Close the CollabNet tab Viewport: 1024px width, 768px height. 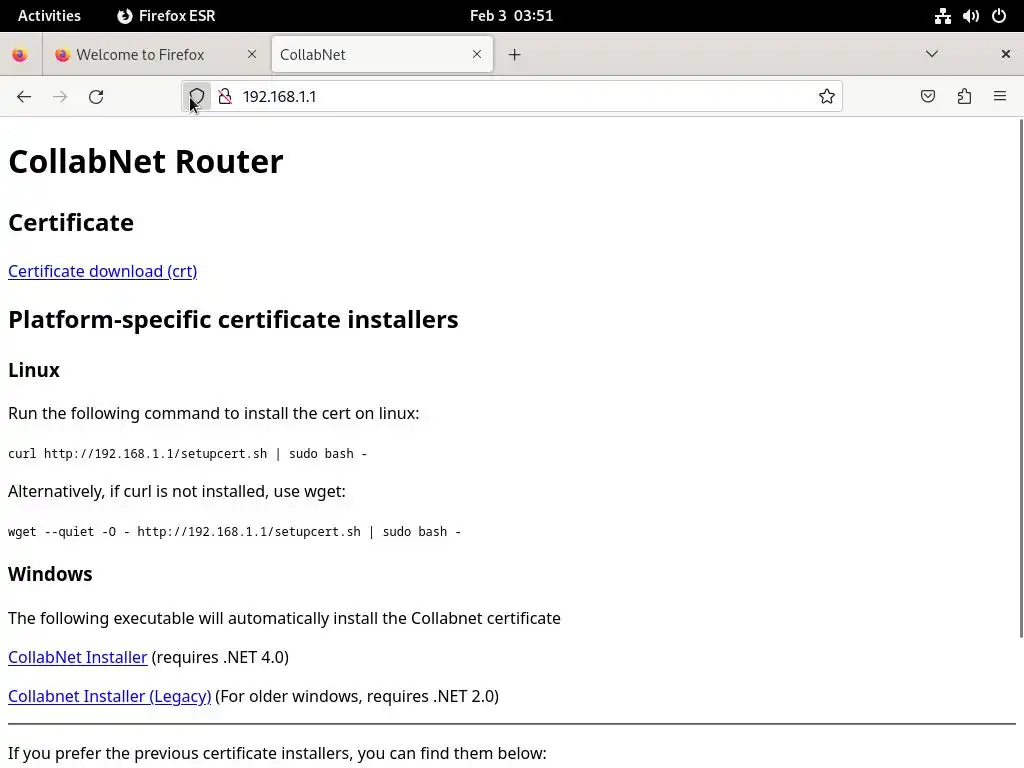(x=477, y=54)
